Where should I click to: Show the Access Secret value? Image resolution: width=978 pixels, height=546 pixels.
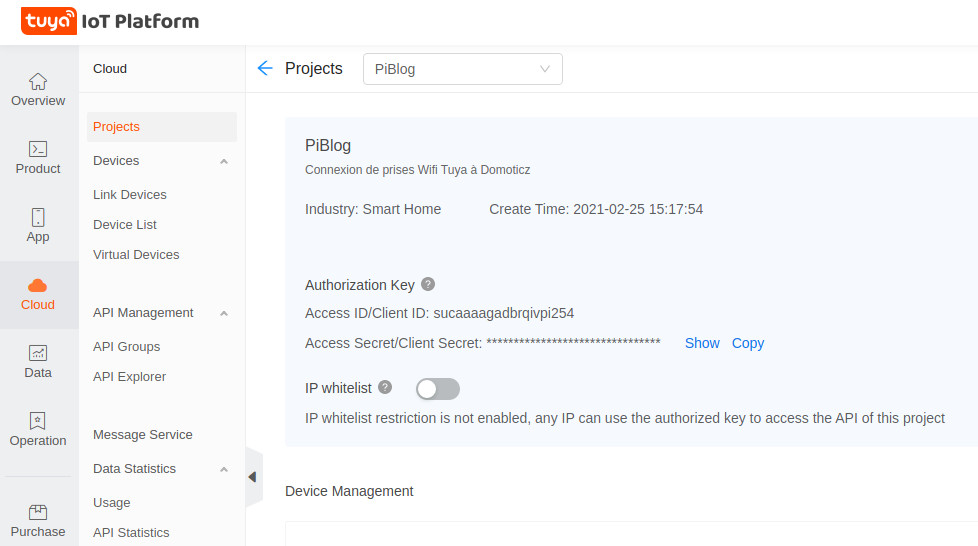[702, 343]
